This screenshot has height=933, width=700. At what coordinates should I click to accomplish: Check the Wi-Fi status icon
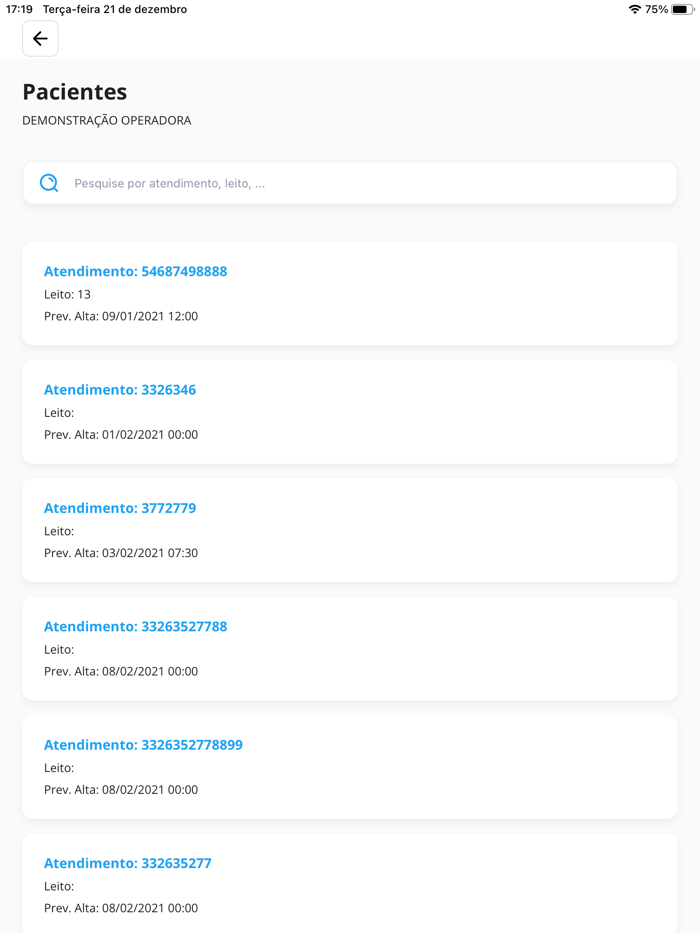pyautogui.click(x=635, y=9)
